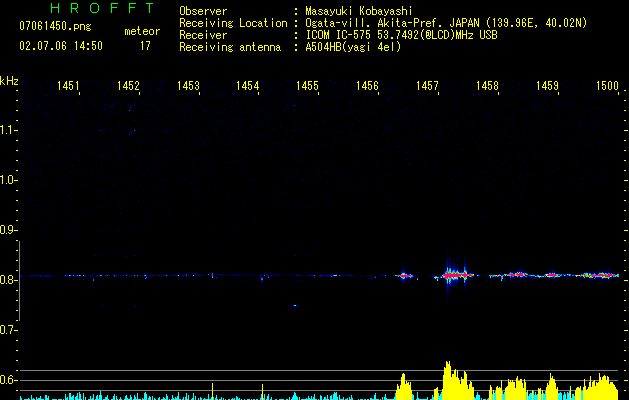Click the Receiver field label
629x400 pixels.
(x=203, y=35)
